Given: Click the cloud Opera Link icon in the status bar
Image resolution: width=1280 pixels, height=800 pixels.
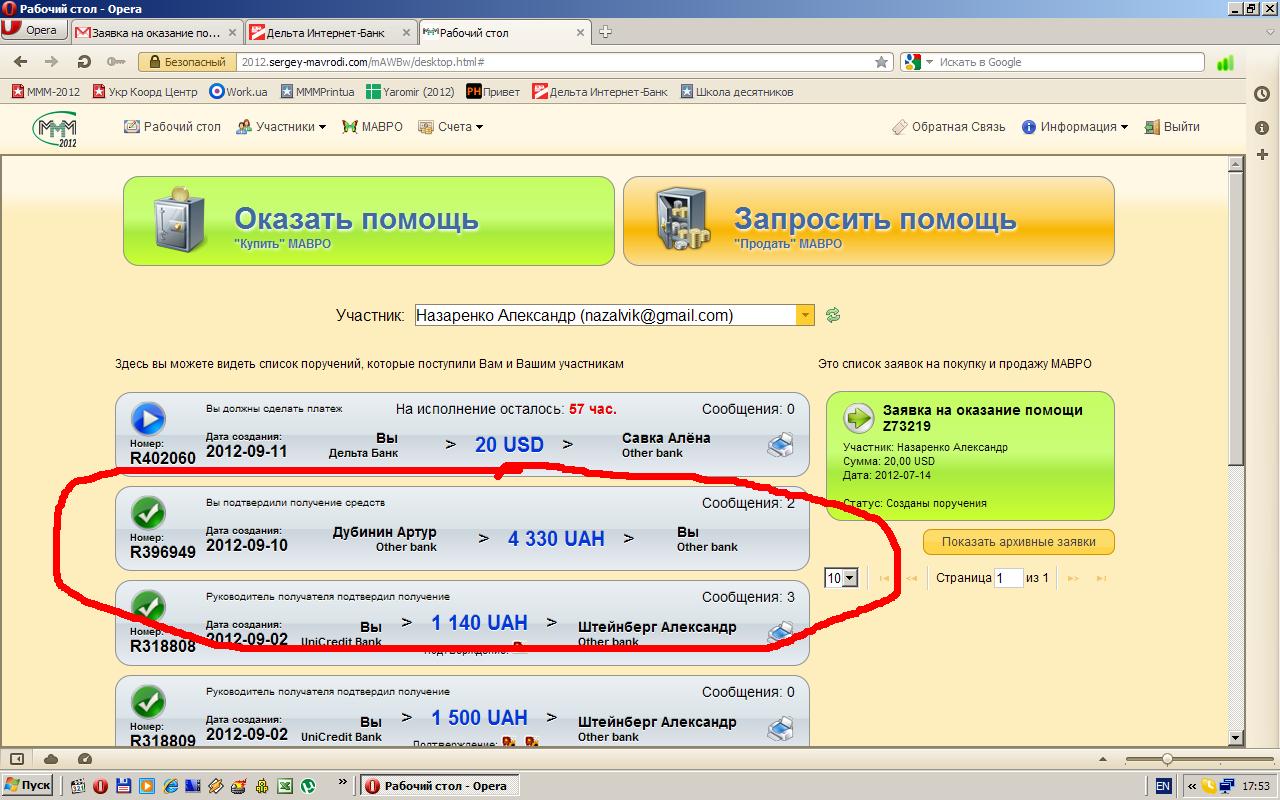Looking at the screenshot, I should [51, 758].
